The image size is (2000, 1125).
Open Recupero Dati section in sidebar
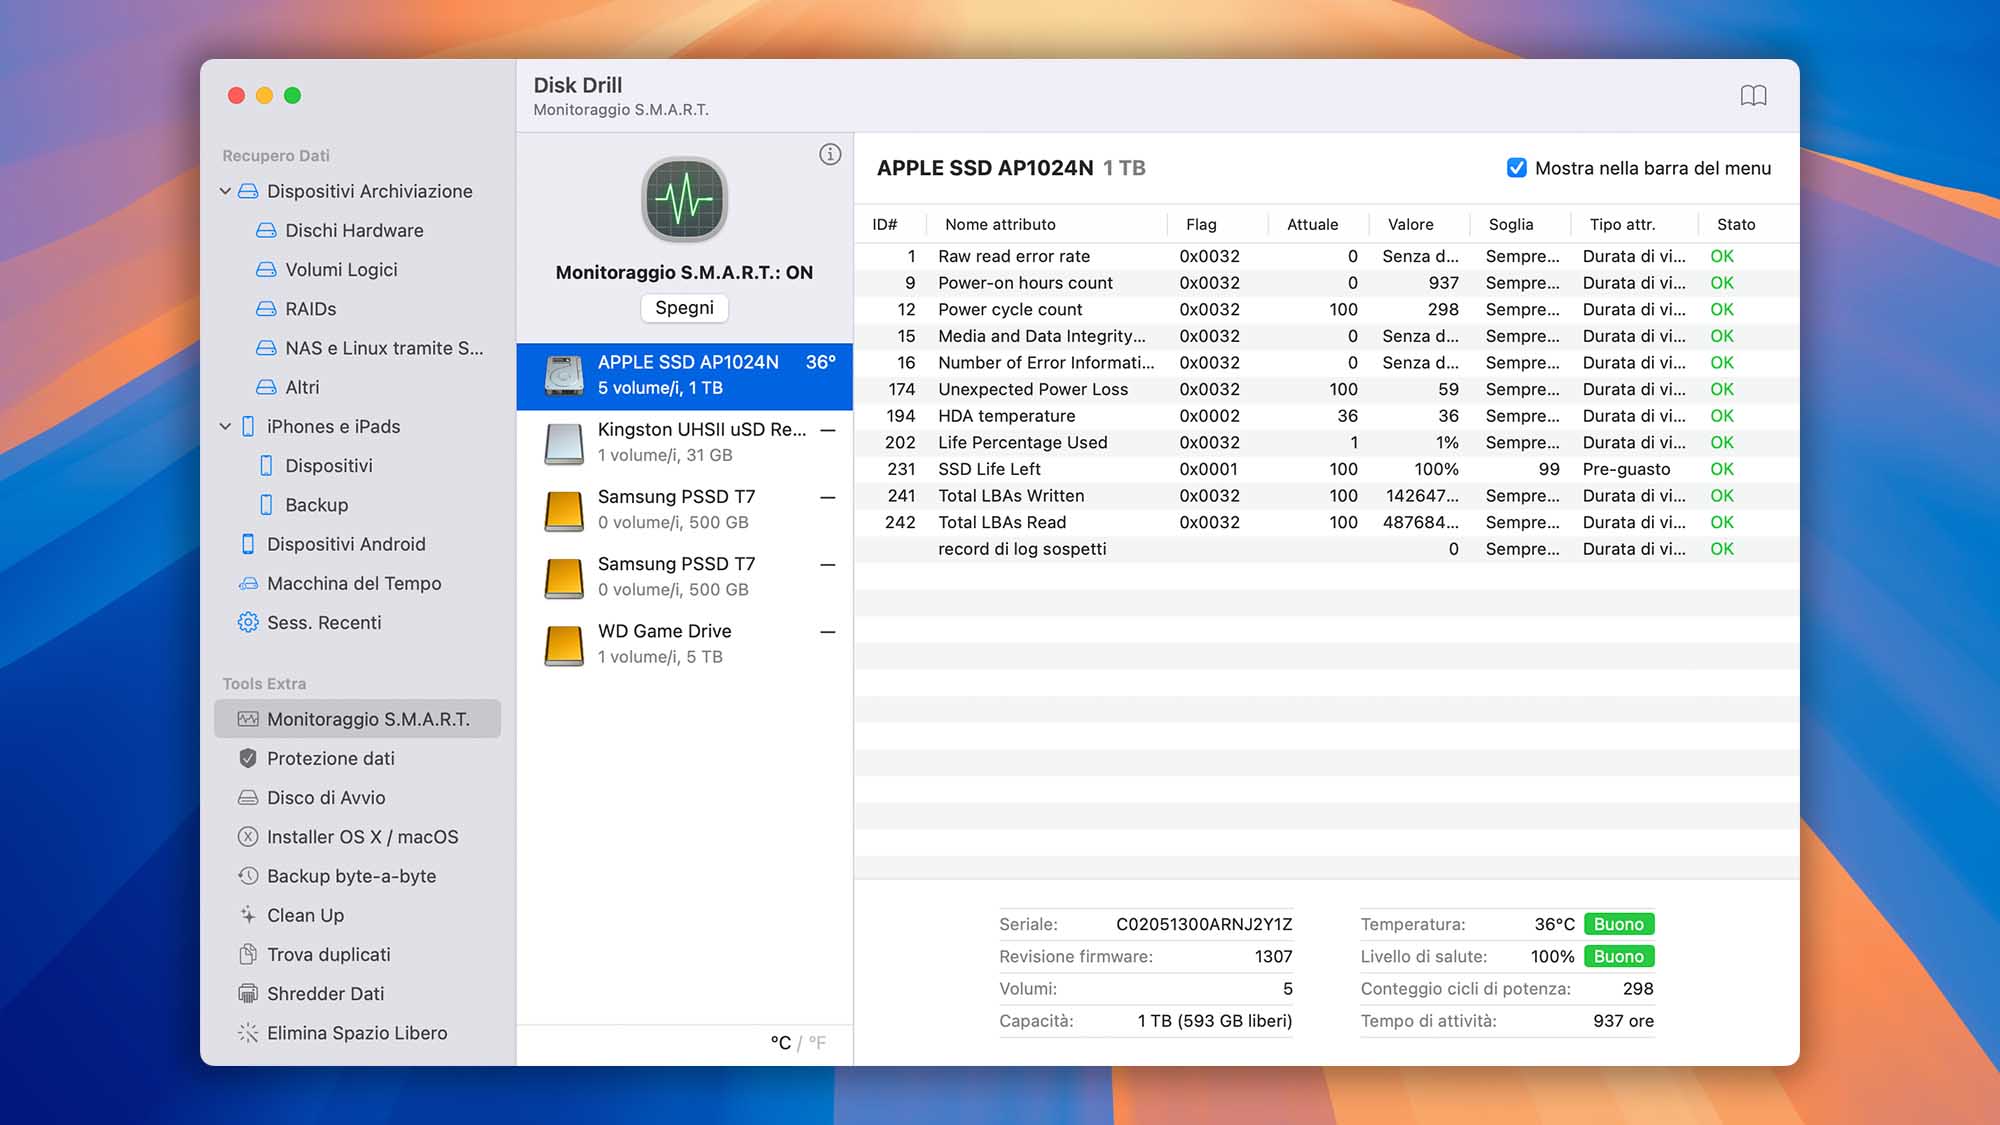(x=277, y=154)
